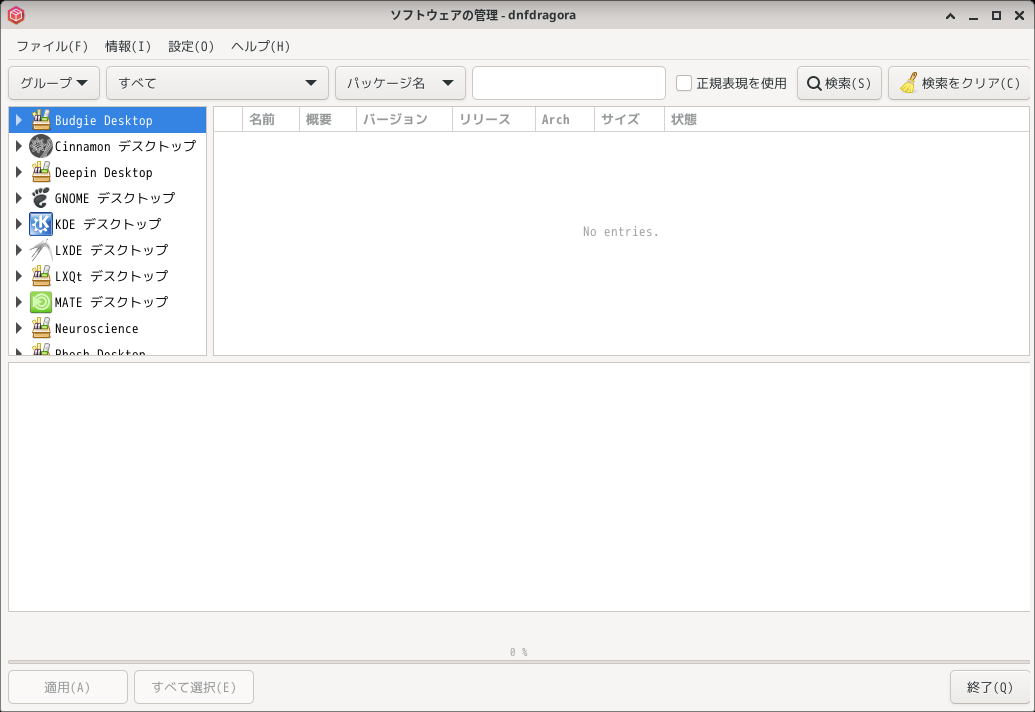Expand the MATE デスクトップ tree node

click(x=19, y=302)
